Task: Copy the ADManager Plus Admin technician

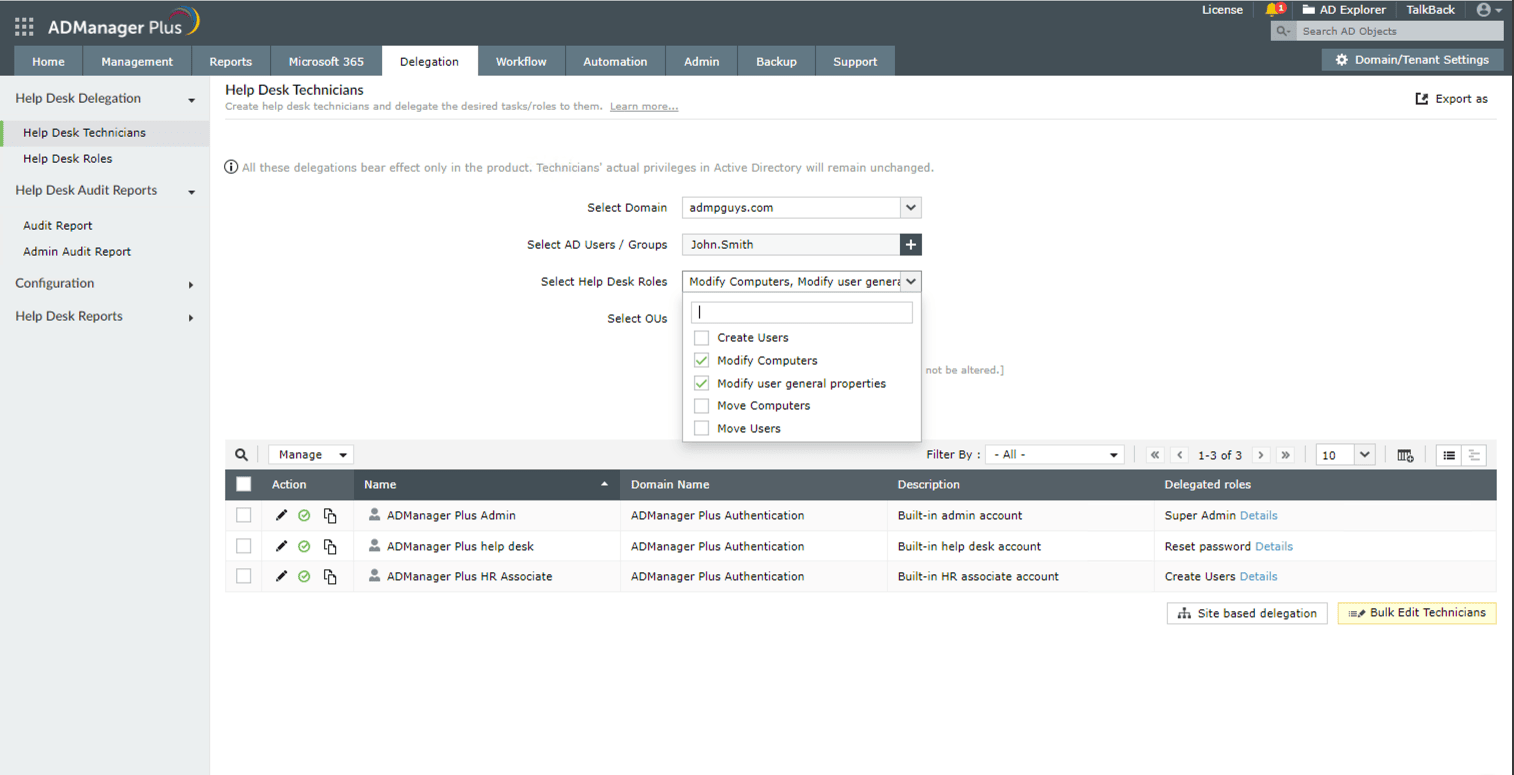Action: point(330,516)
